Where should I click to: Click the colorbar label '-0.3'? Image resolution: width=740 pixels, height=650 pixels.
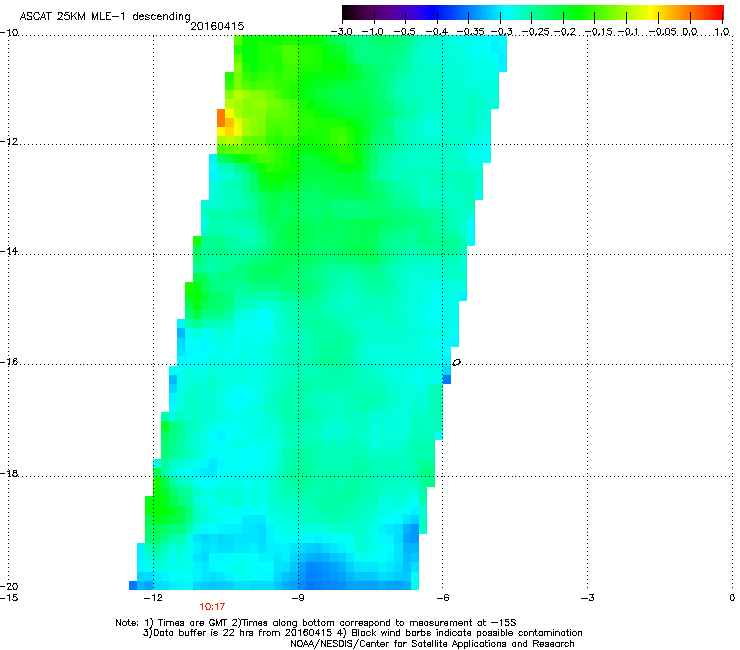click(x=501, y=32)
